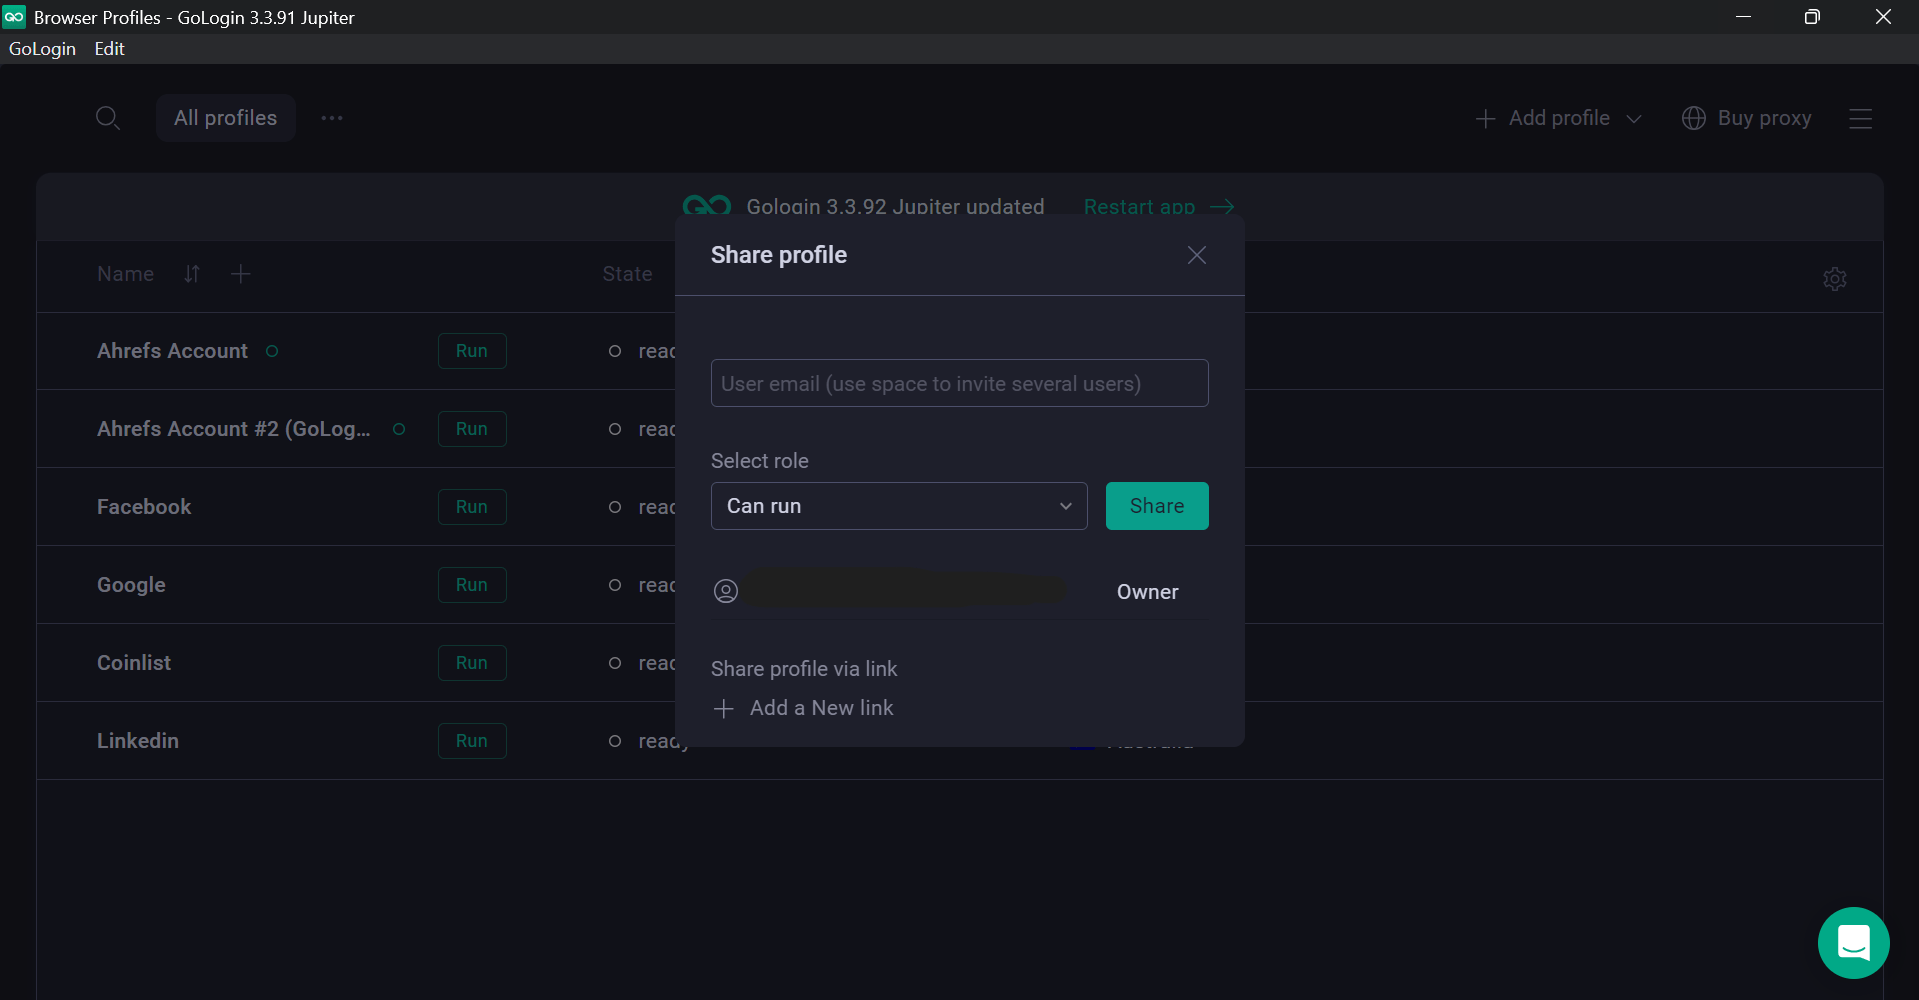This screenshot has width=1919, height=1000.
Task: Run the Ahrefs Account profile
Action: click(x=472, y=351)
